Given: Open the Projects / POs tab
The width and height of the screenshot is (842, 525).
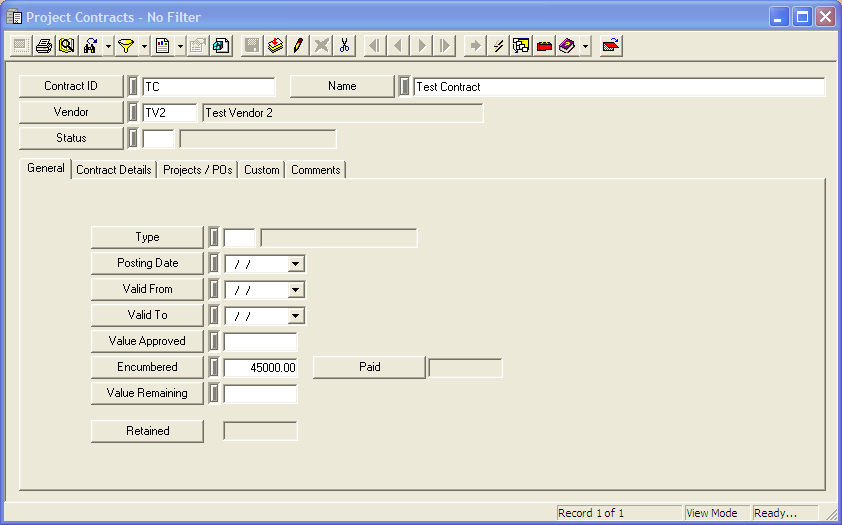Looking at the screenshot, I should click(198, 170).
